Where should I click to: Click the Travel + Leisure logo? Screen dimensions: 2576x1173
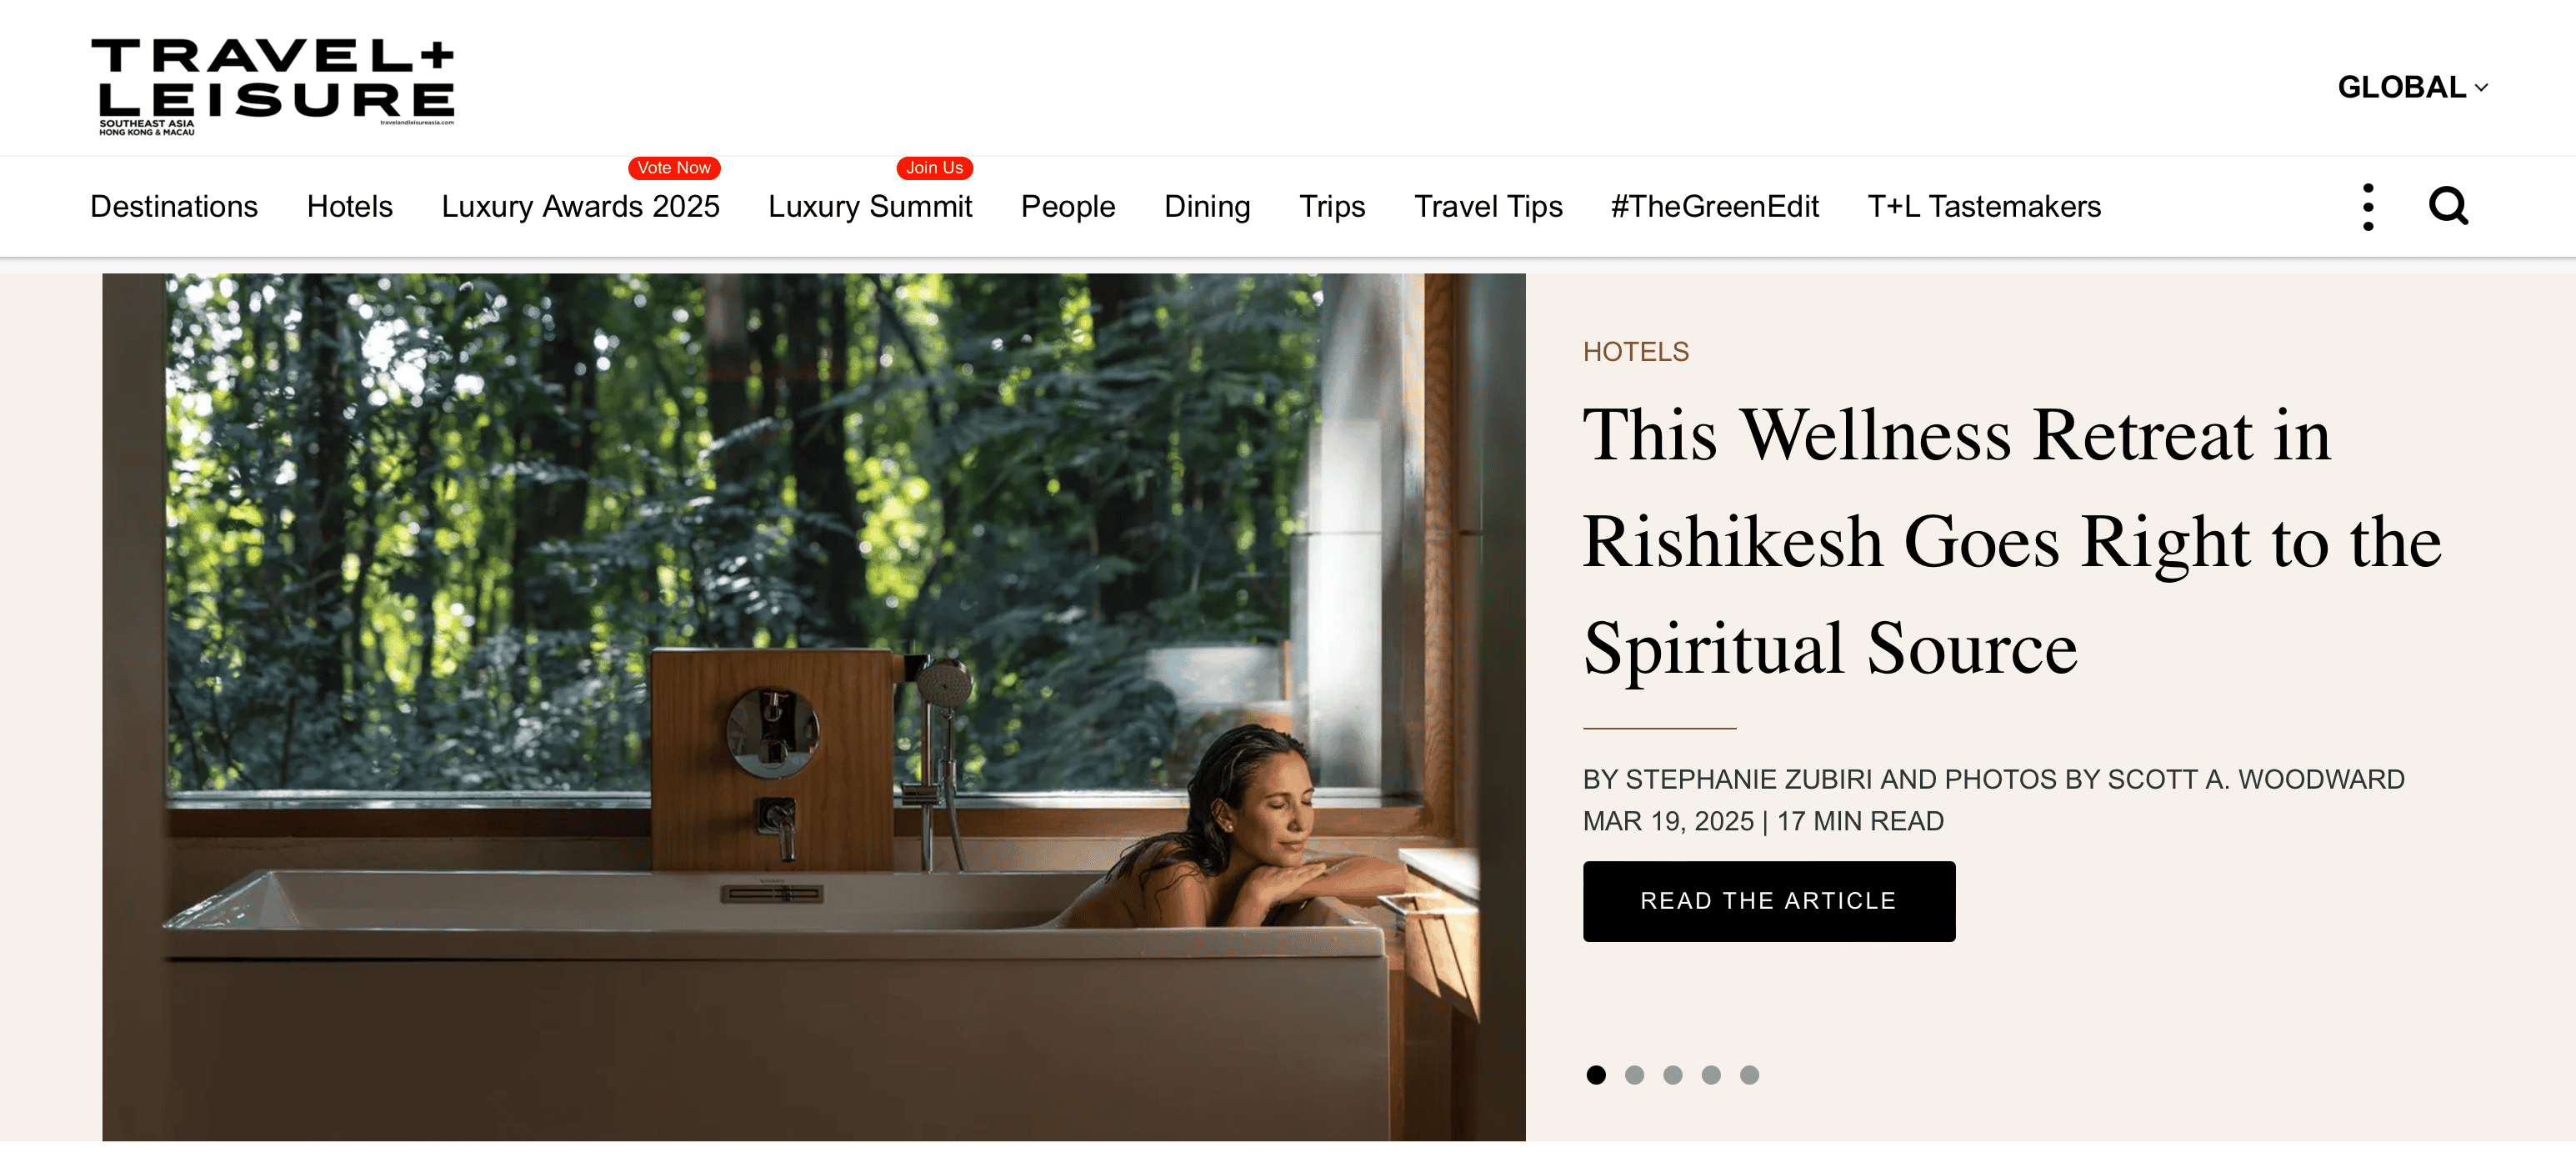click(273, 87)
